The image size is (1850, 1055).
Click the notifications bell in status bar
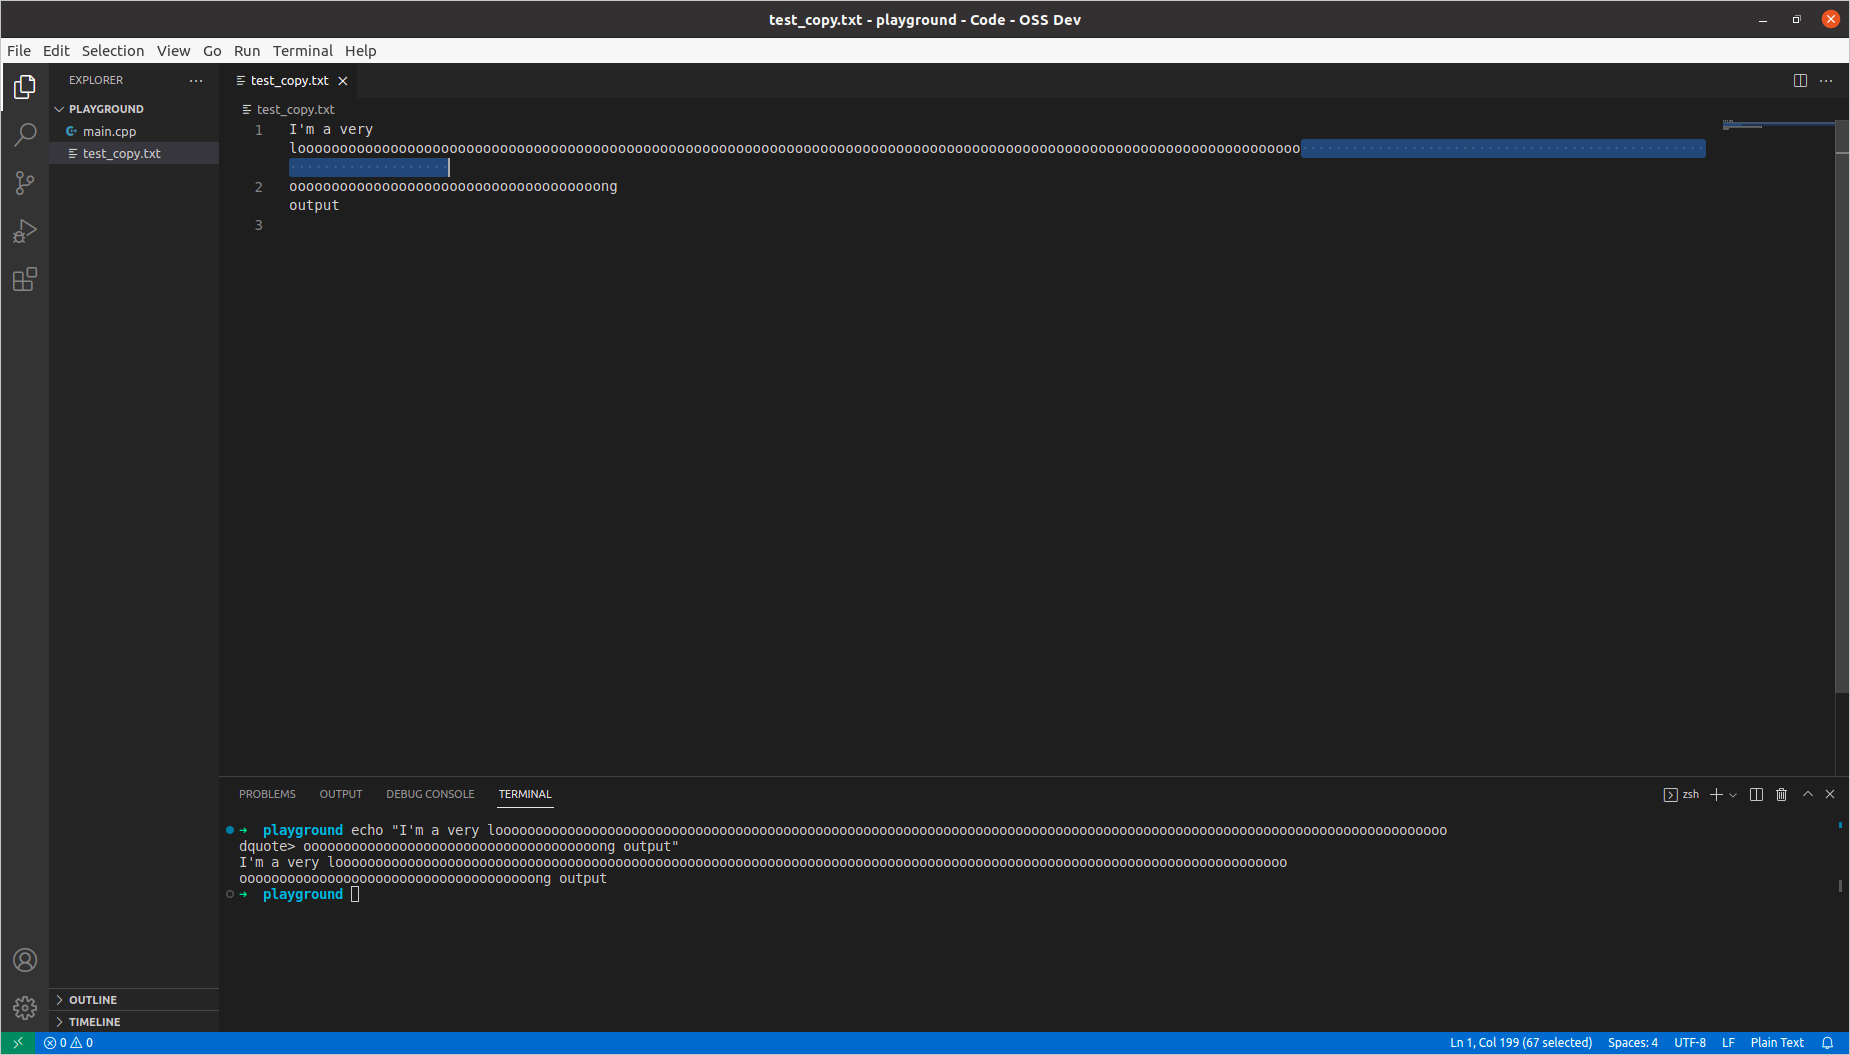click(1829, 1042)
